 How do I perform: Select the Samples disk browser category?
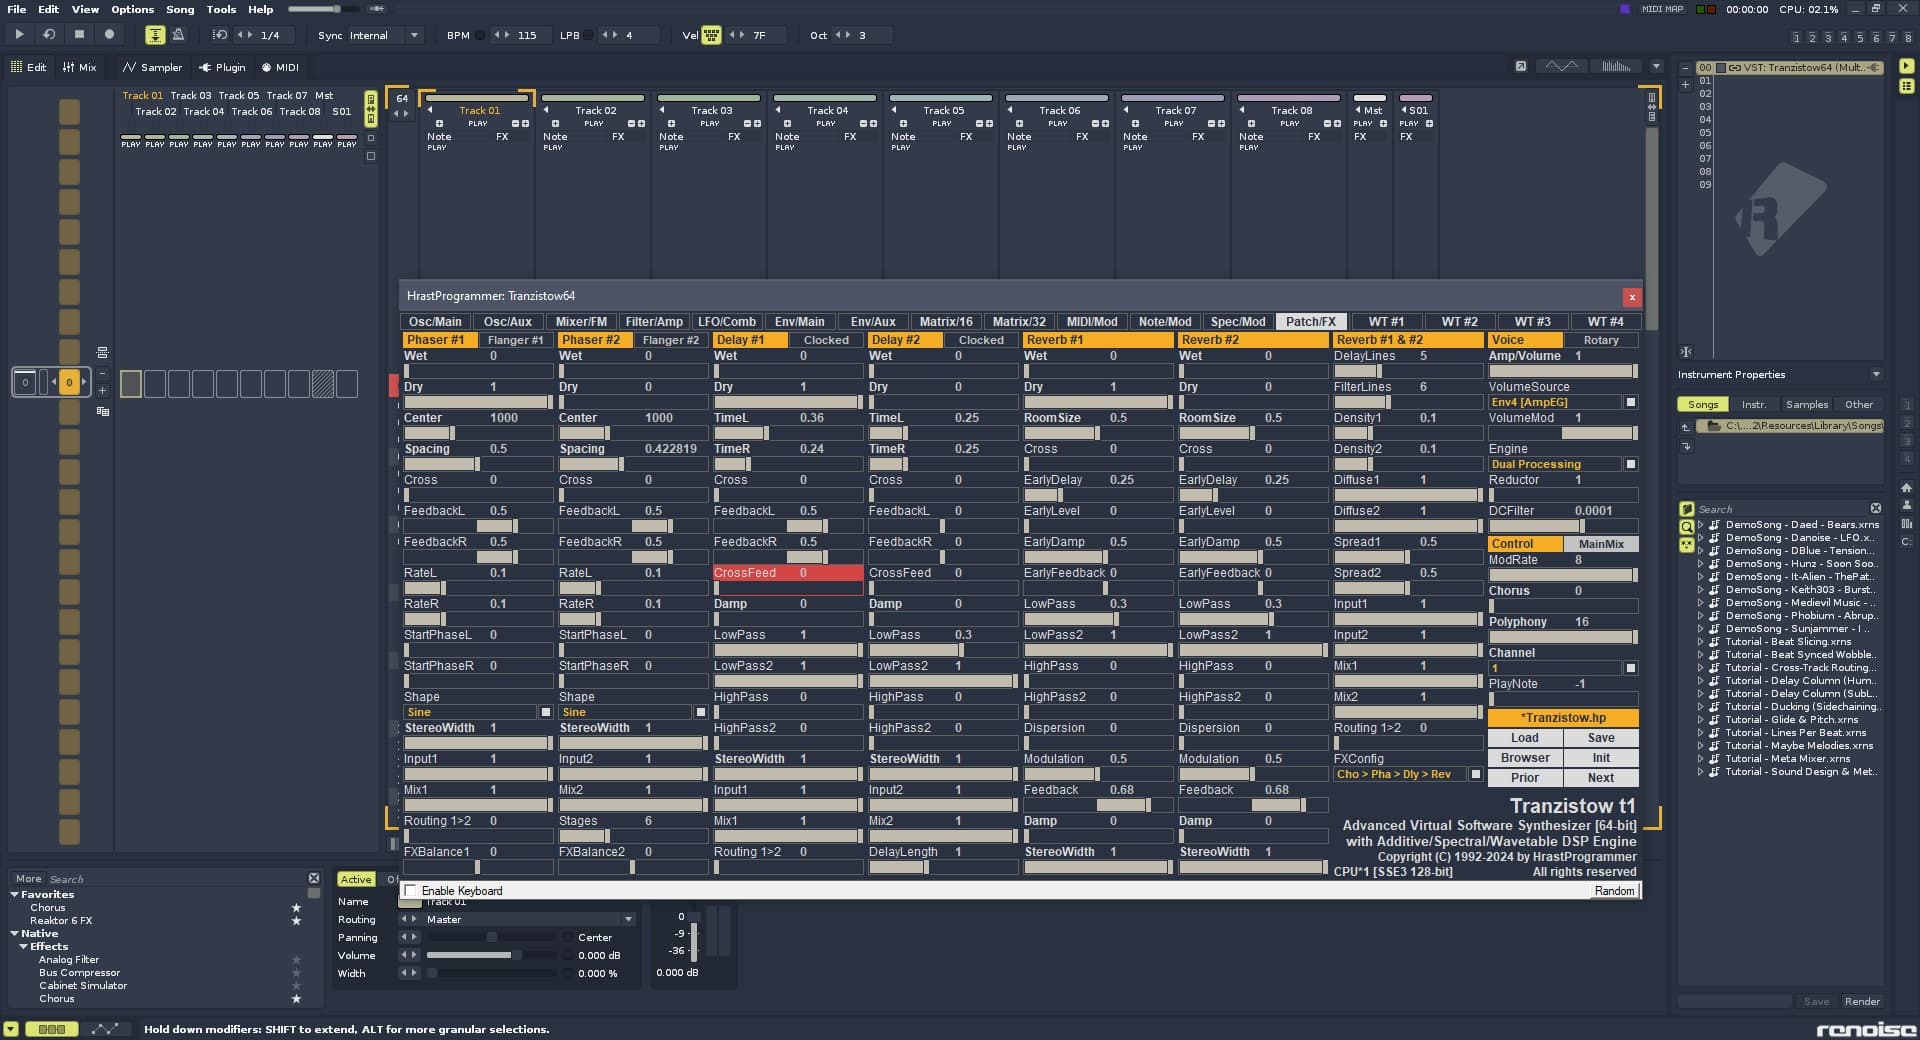(x=1806, y=405)
